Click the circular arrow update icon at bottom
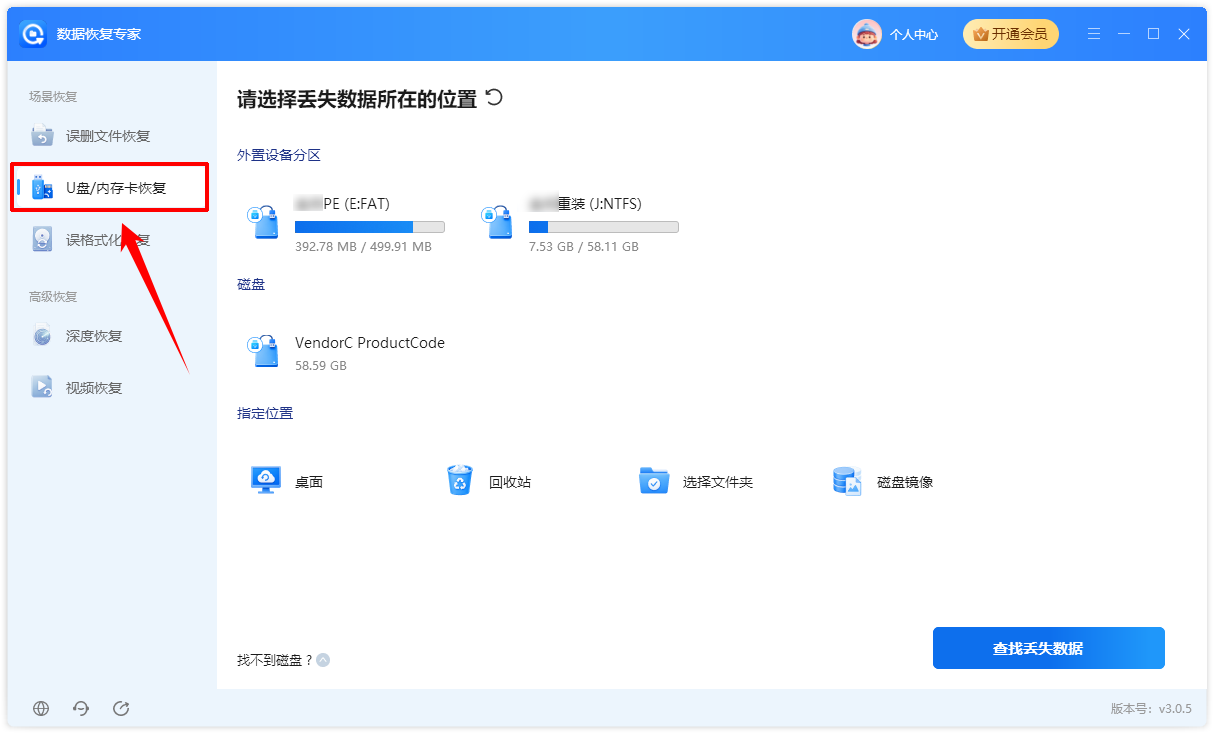Image resolution: width=1214 pixels, height=734 pixels. click(121, 708)
